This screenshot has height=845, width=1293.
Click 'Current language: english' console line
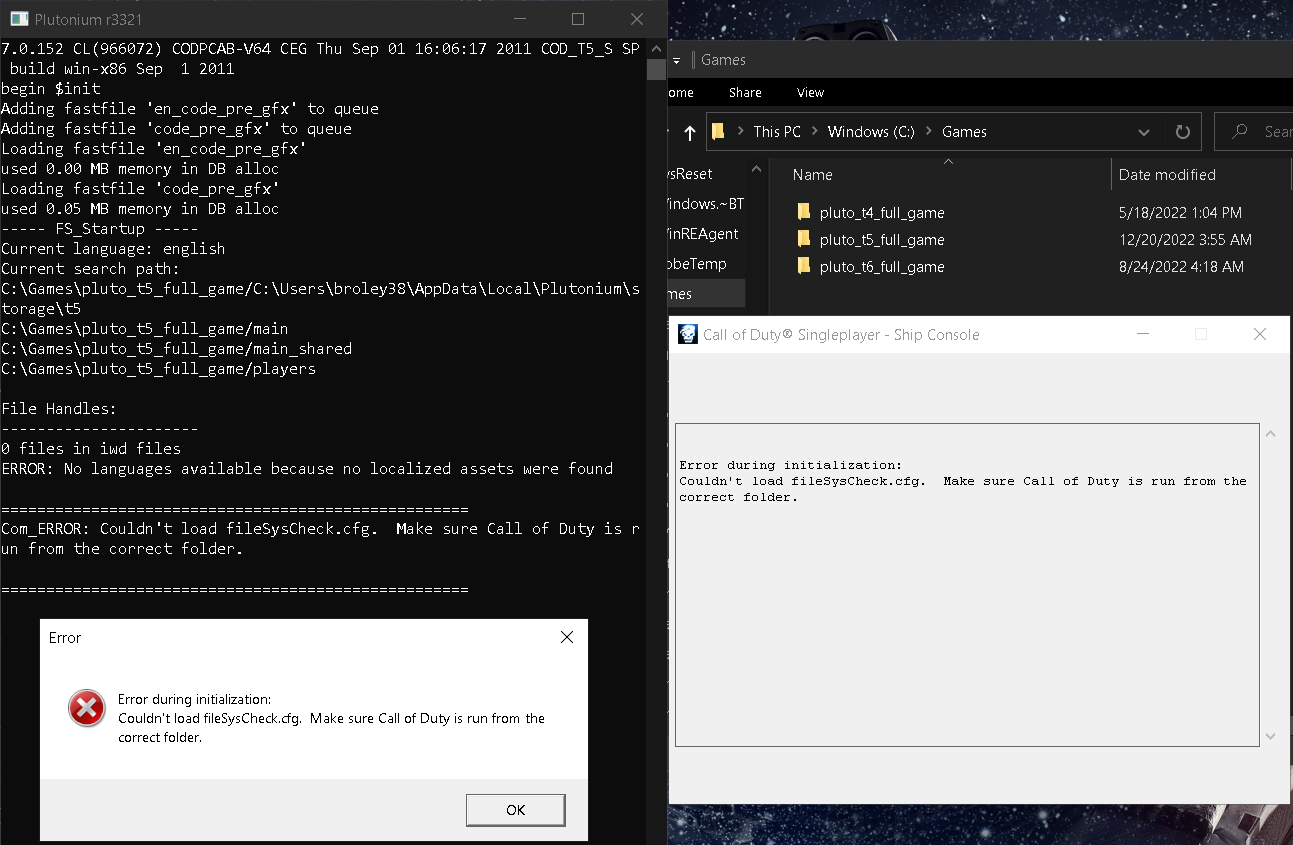tap(113, 248)
